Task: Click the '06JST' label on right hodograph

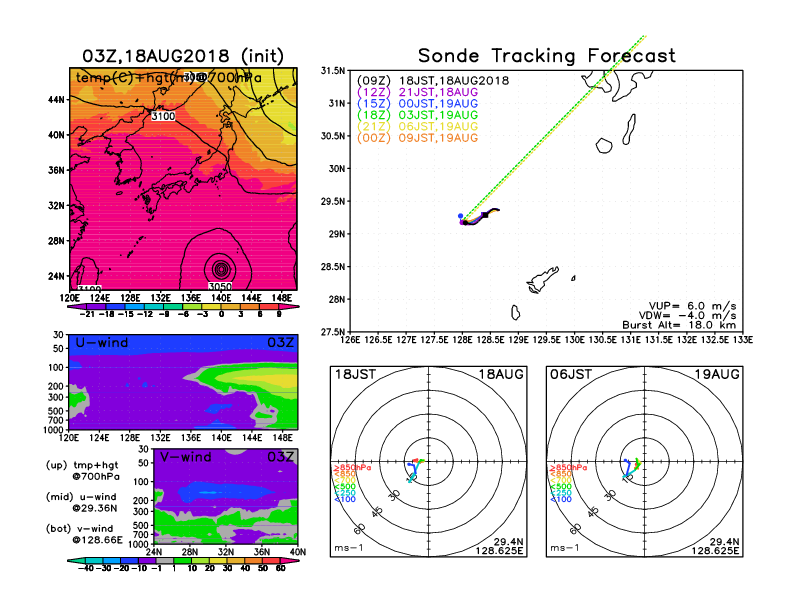Action: coord(571,375)
